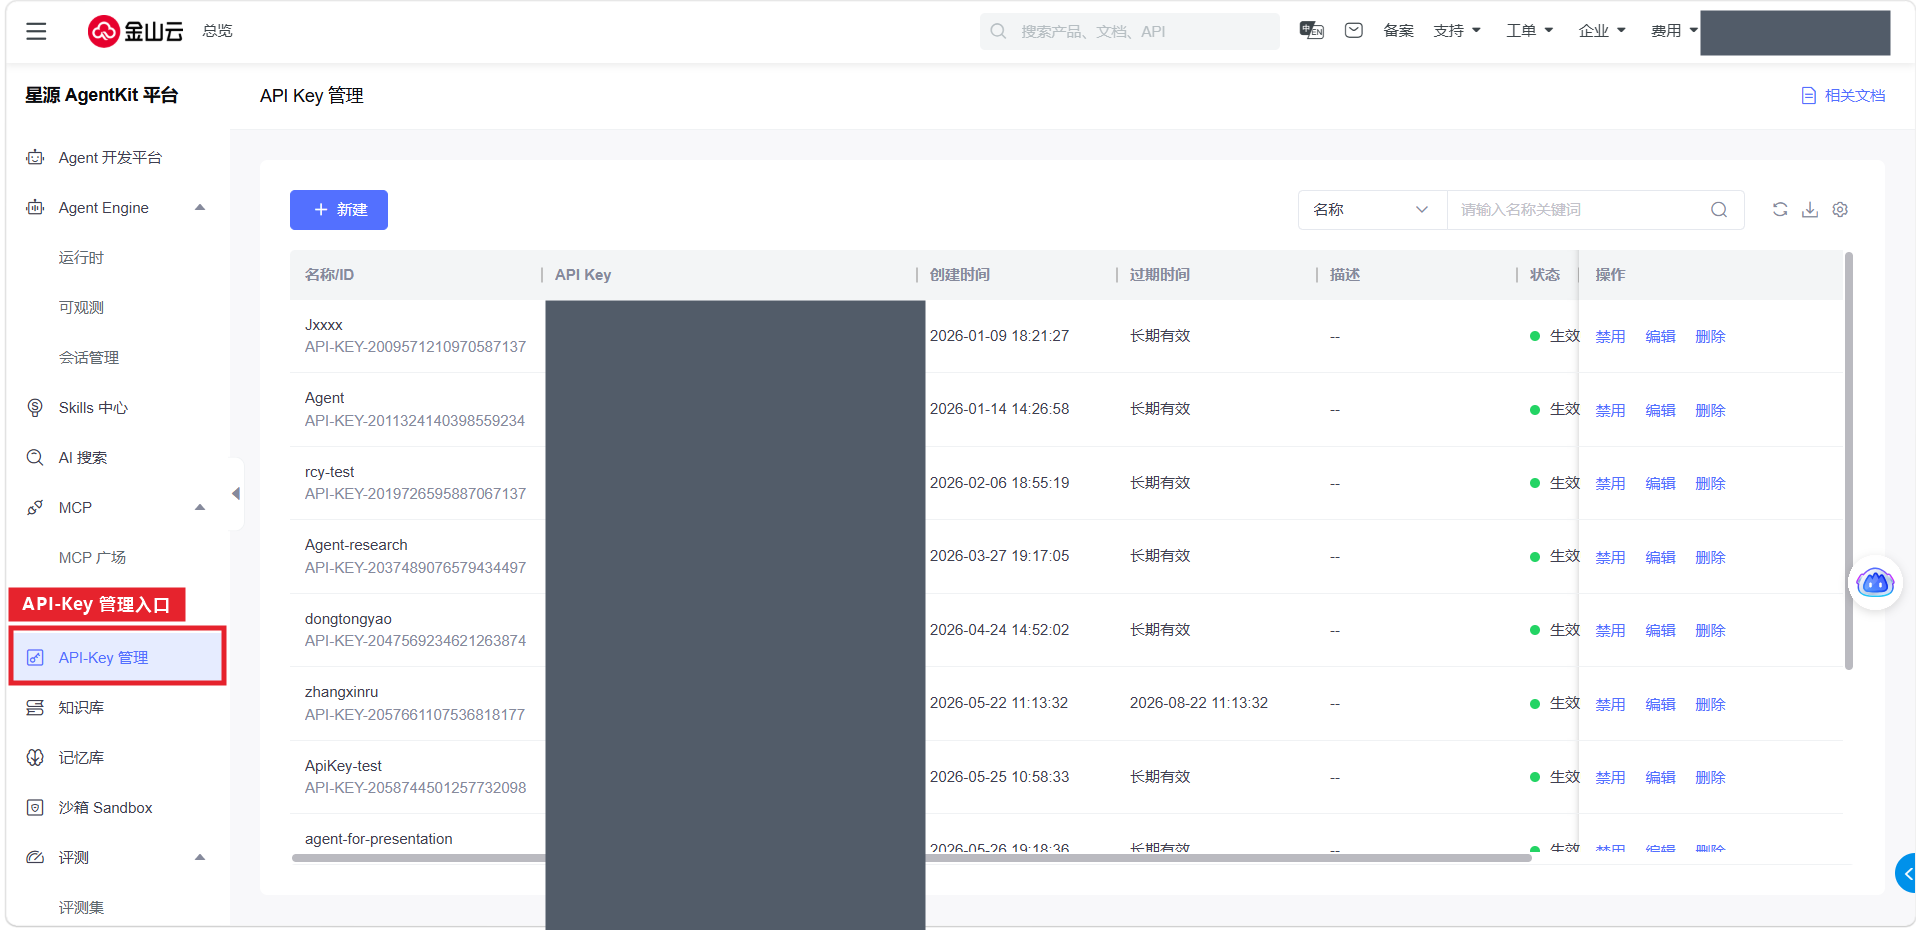The width and height of the screenshot is (1920, 930).
Task: Click the 知识库 icon
Action: 35,707
